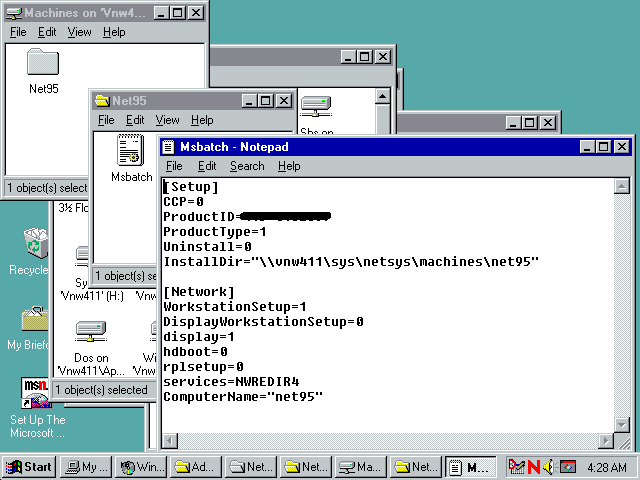The image size is (640, 480).
Task: Switch to the 'Ad...' taskbar button
Action: coord(196,467)
